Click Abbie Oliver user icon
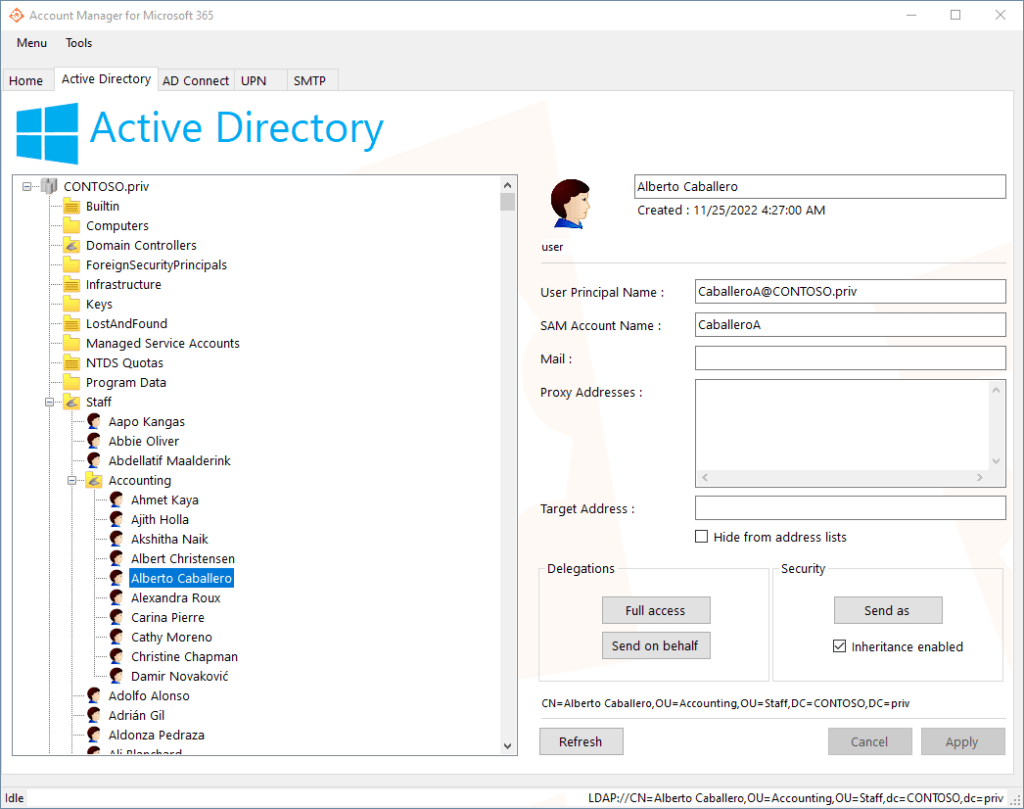Screen dimensions: 1024x809 coord(94,441)
